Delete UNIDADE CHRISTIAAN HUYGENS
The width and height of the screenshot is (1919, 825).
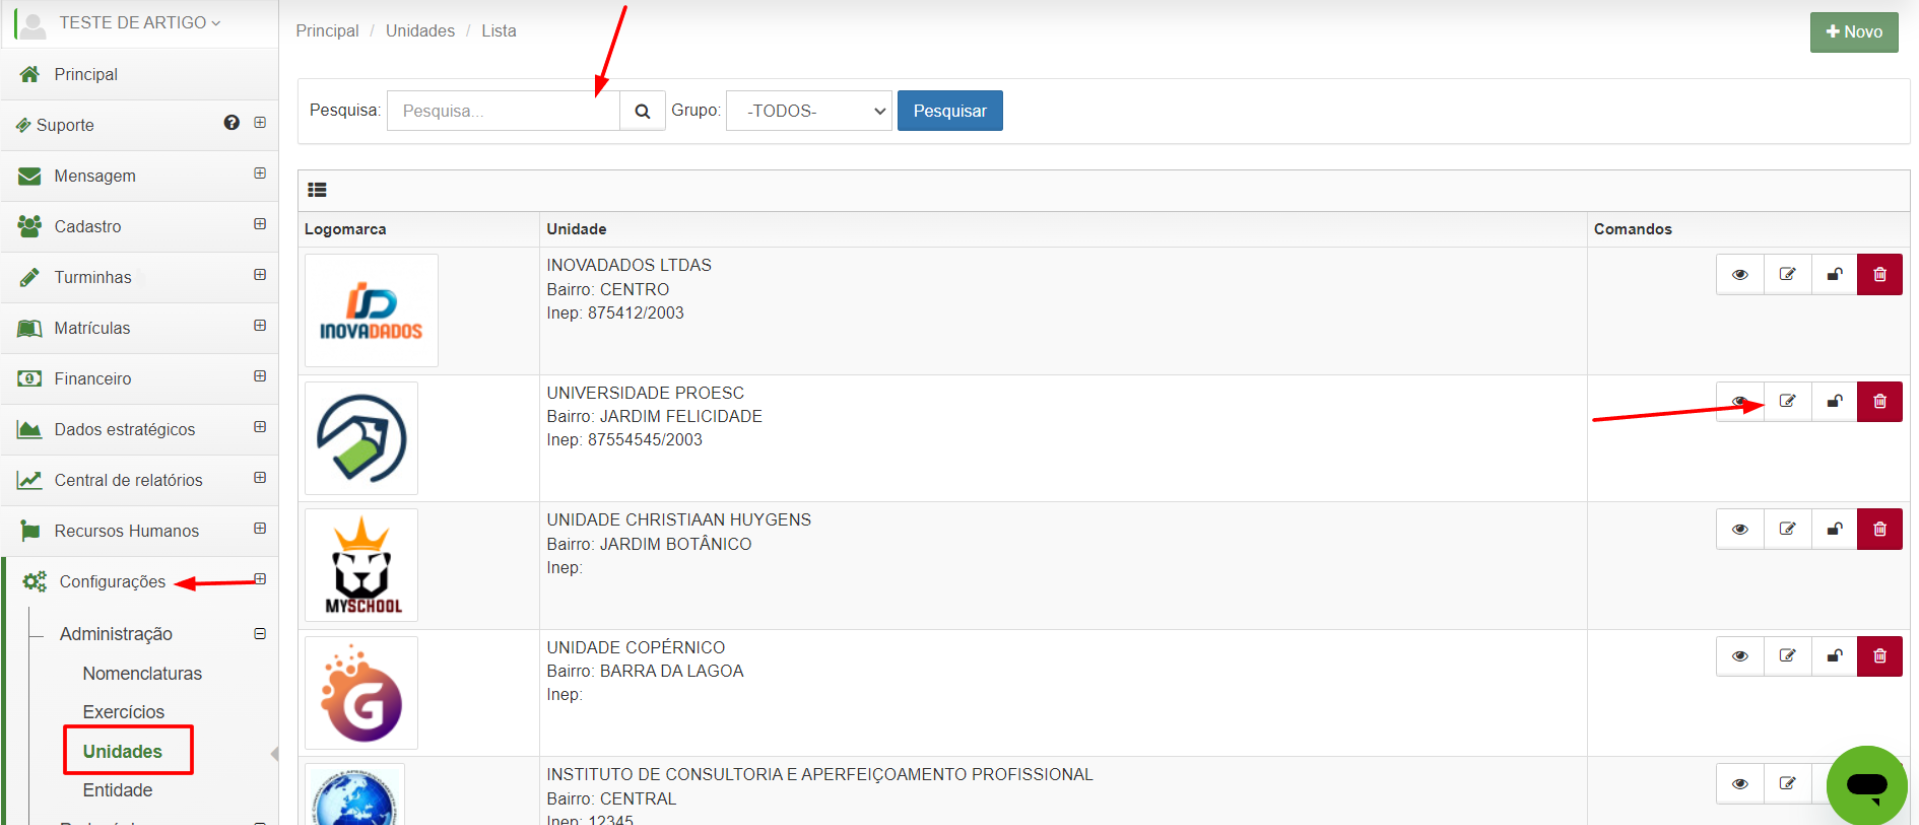tap(1880, 529)
